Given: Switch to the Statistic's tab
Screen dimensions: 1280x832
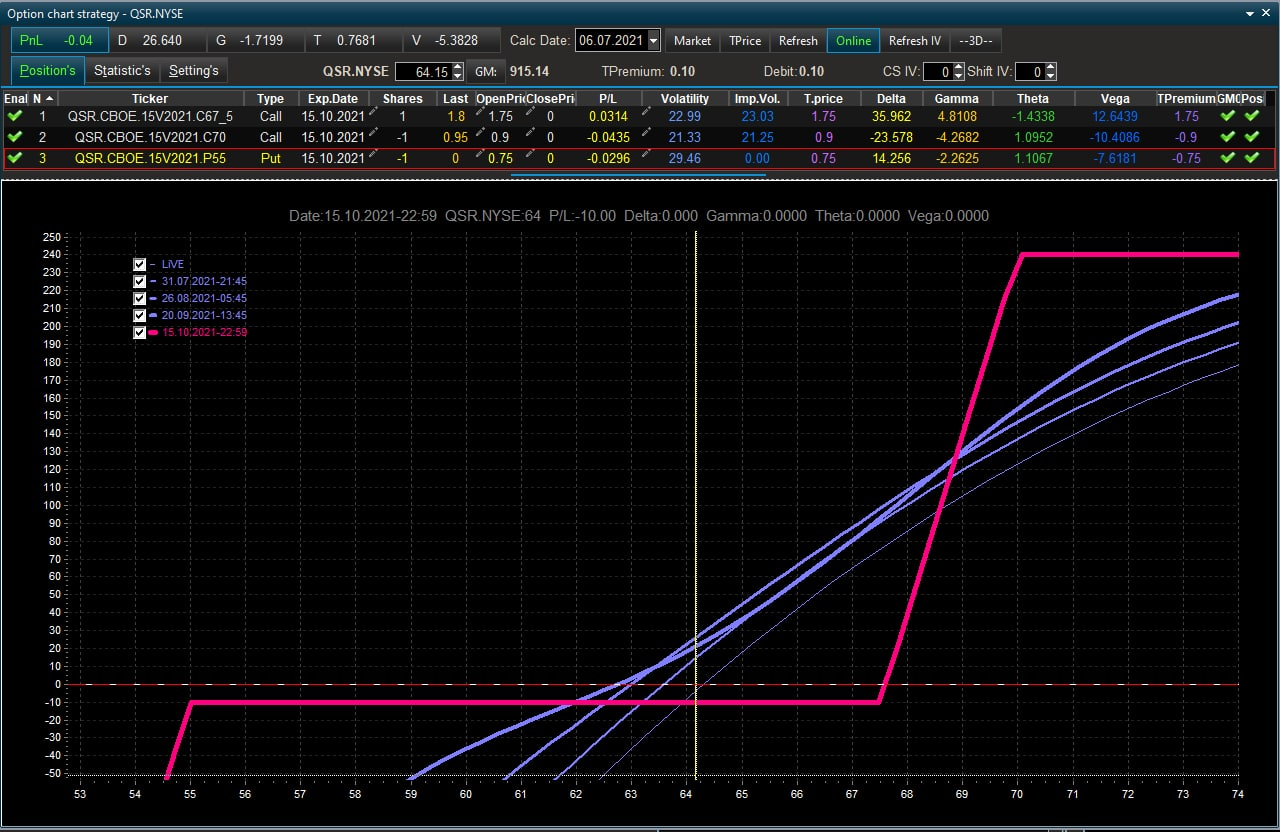Looking at the screenshot, I should tap(122, 71).
